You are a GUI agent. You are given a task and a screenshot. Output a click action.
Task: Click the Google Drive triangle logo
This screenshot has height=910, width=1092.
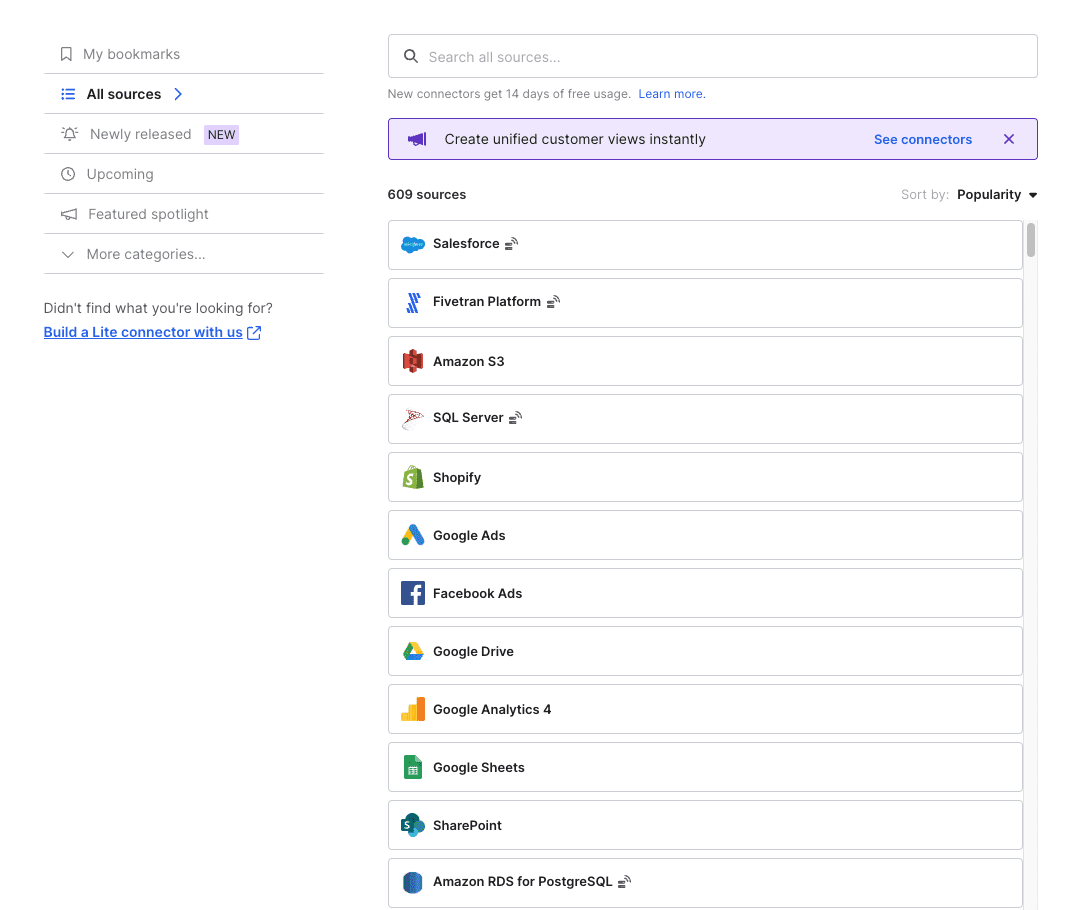click(413, 651)
